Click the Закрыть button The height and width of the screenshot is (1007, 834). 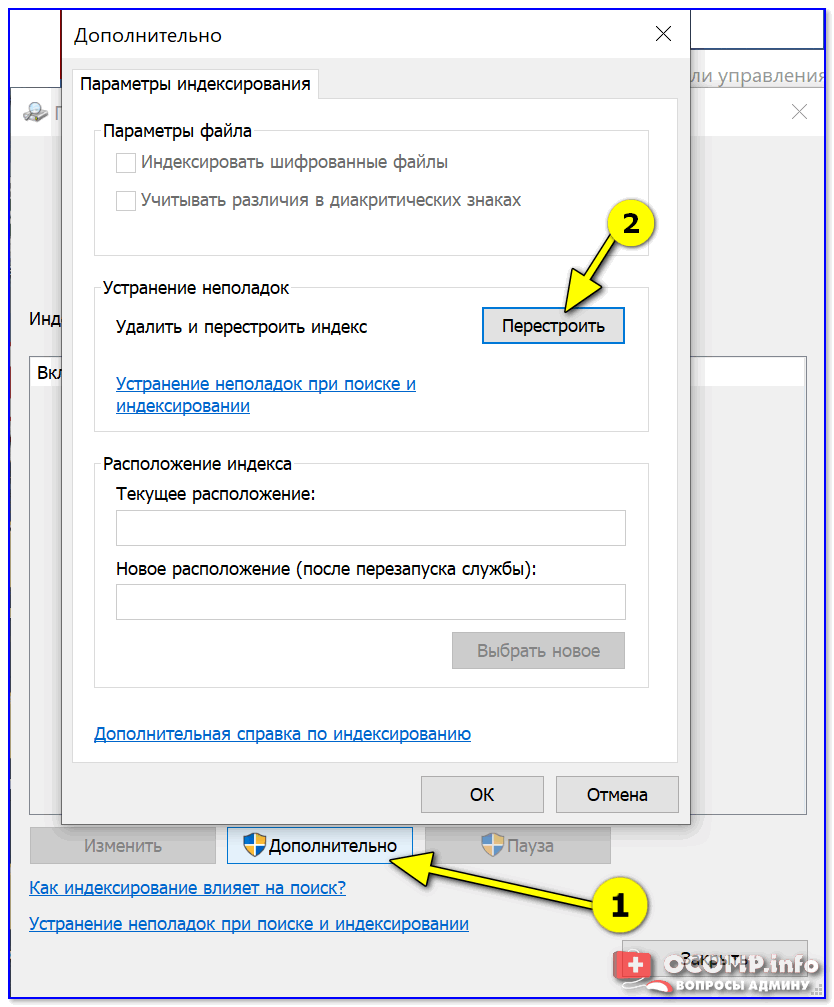[715, 958]
